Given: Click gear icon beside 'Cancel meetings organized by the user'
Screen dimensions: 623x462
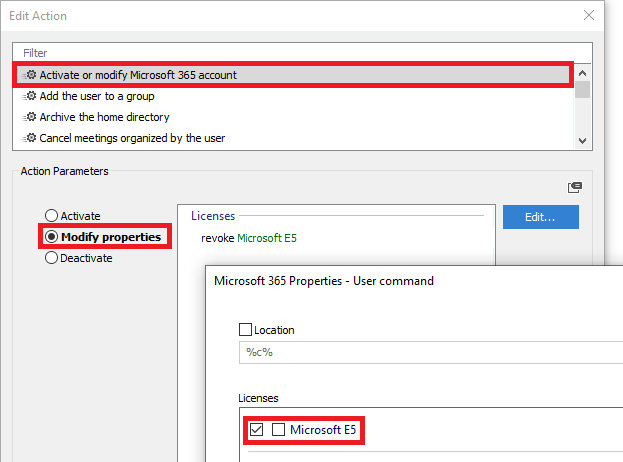Looking at the screenshot, I should (x=29, y=138).
